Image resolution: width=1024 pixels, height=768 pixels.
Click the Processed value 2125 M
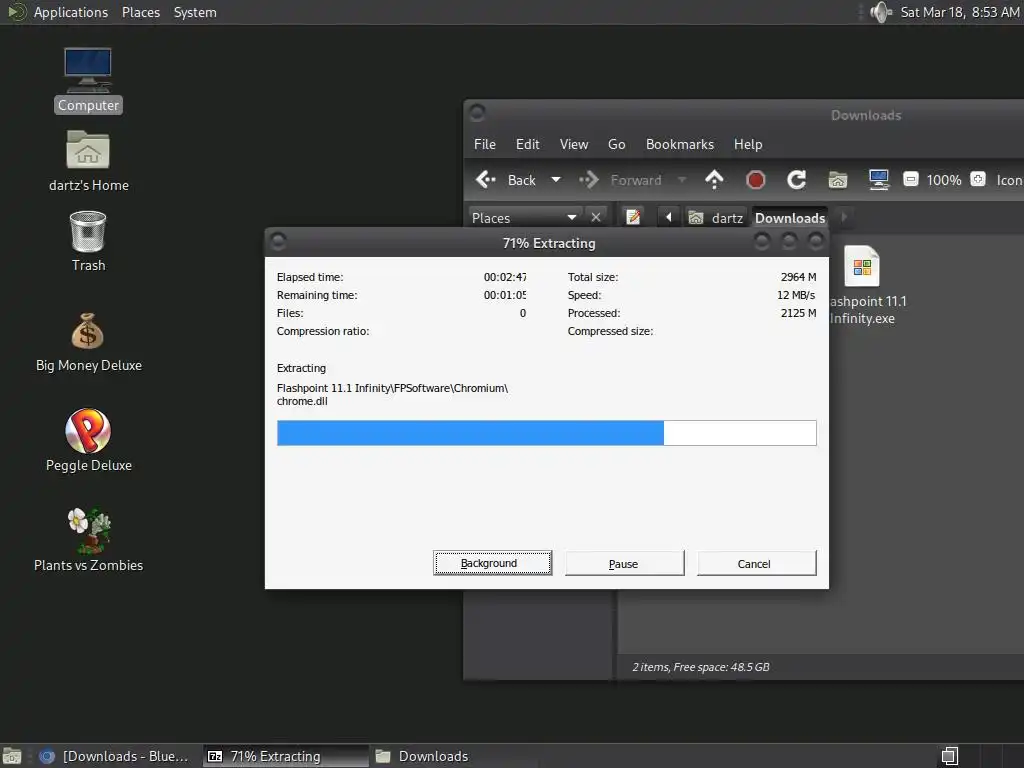tap(798, 313)
